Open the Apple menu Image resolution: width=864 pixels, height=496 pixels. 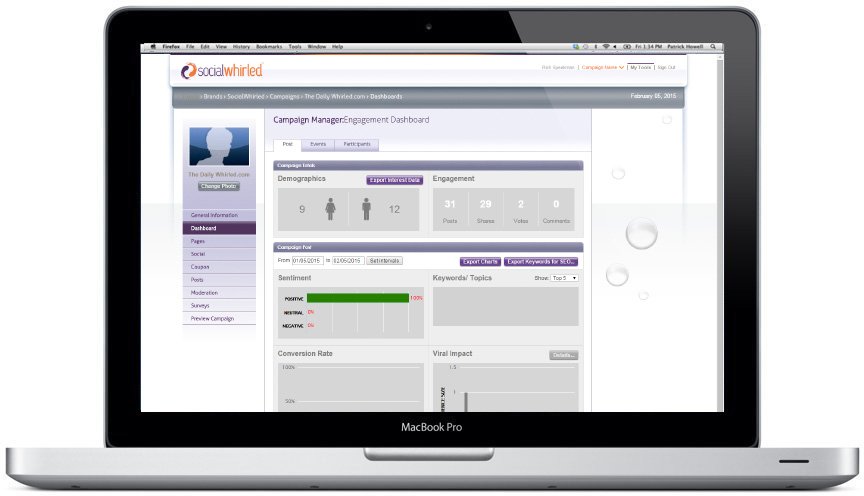tap(153, 46)
